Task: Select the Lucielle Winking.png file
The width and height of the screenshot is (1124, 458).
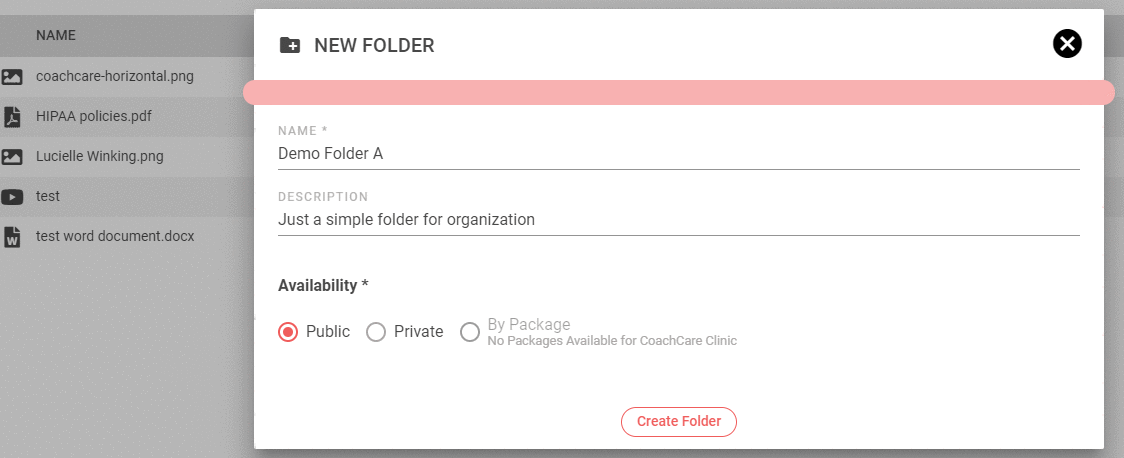Action: click(100, 157)
